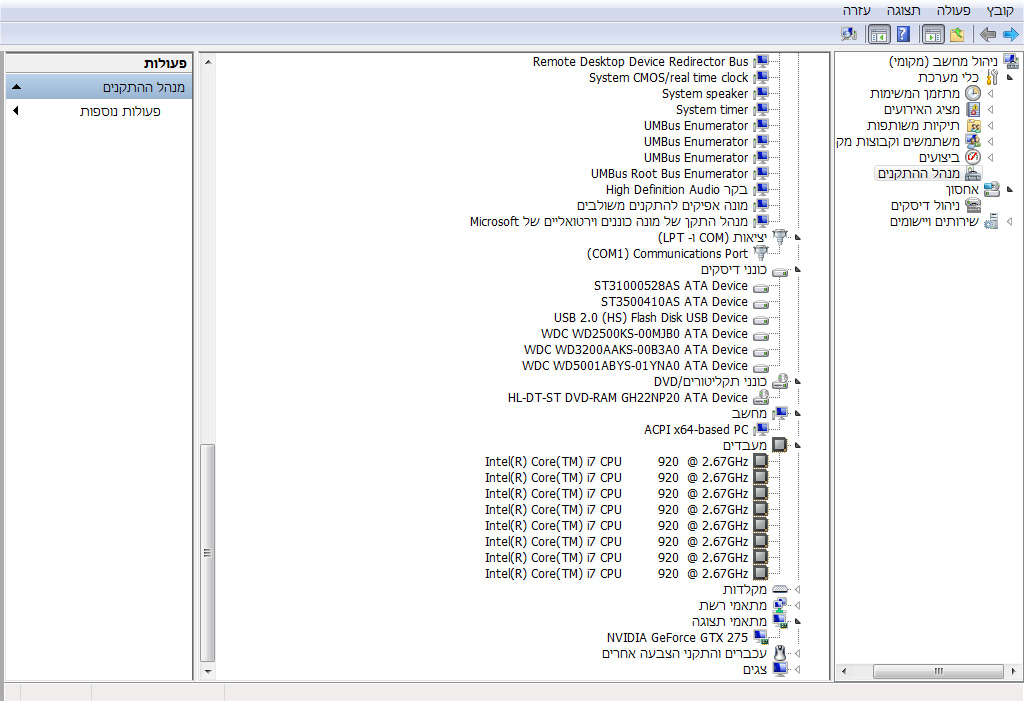Open the View menu (תצוגה)

(904, 10)
